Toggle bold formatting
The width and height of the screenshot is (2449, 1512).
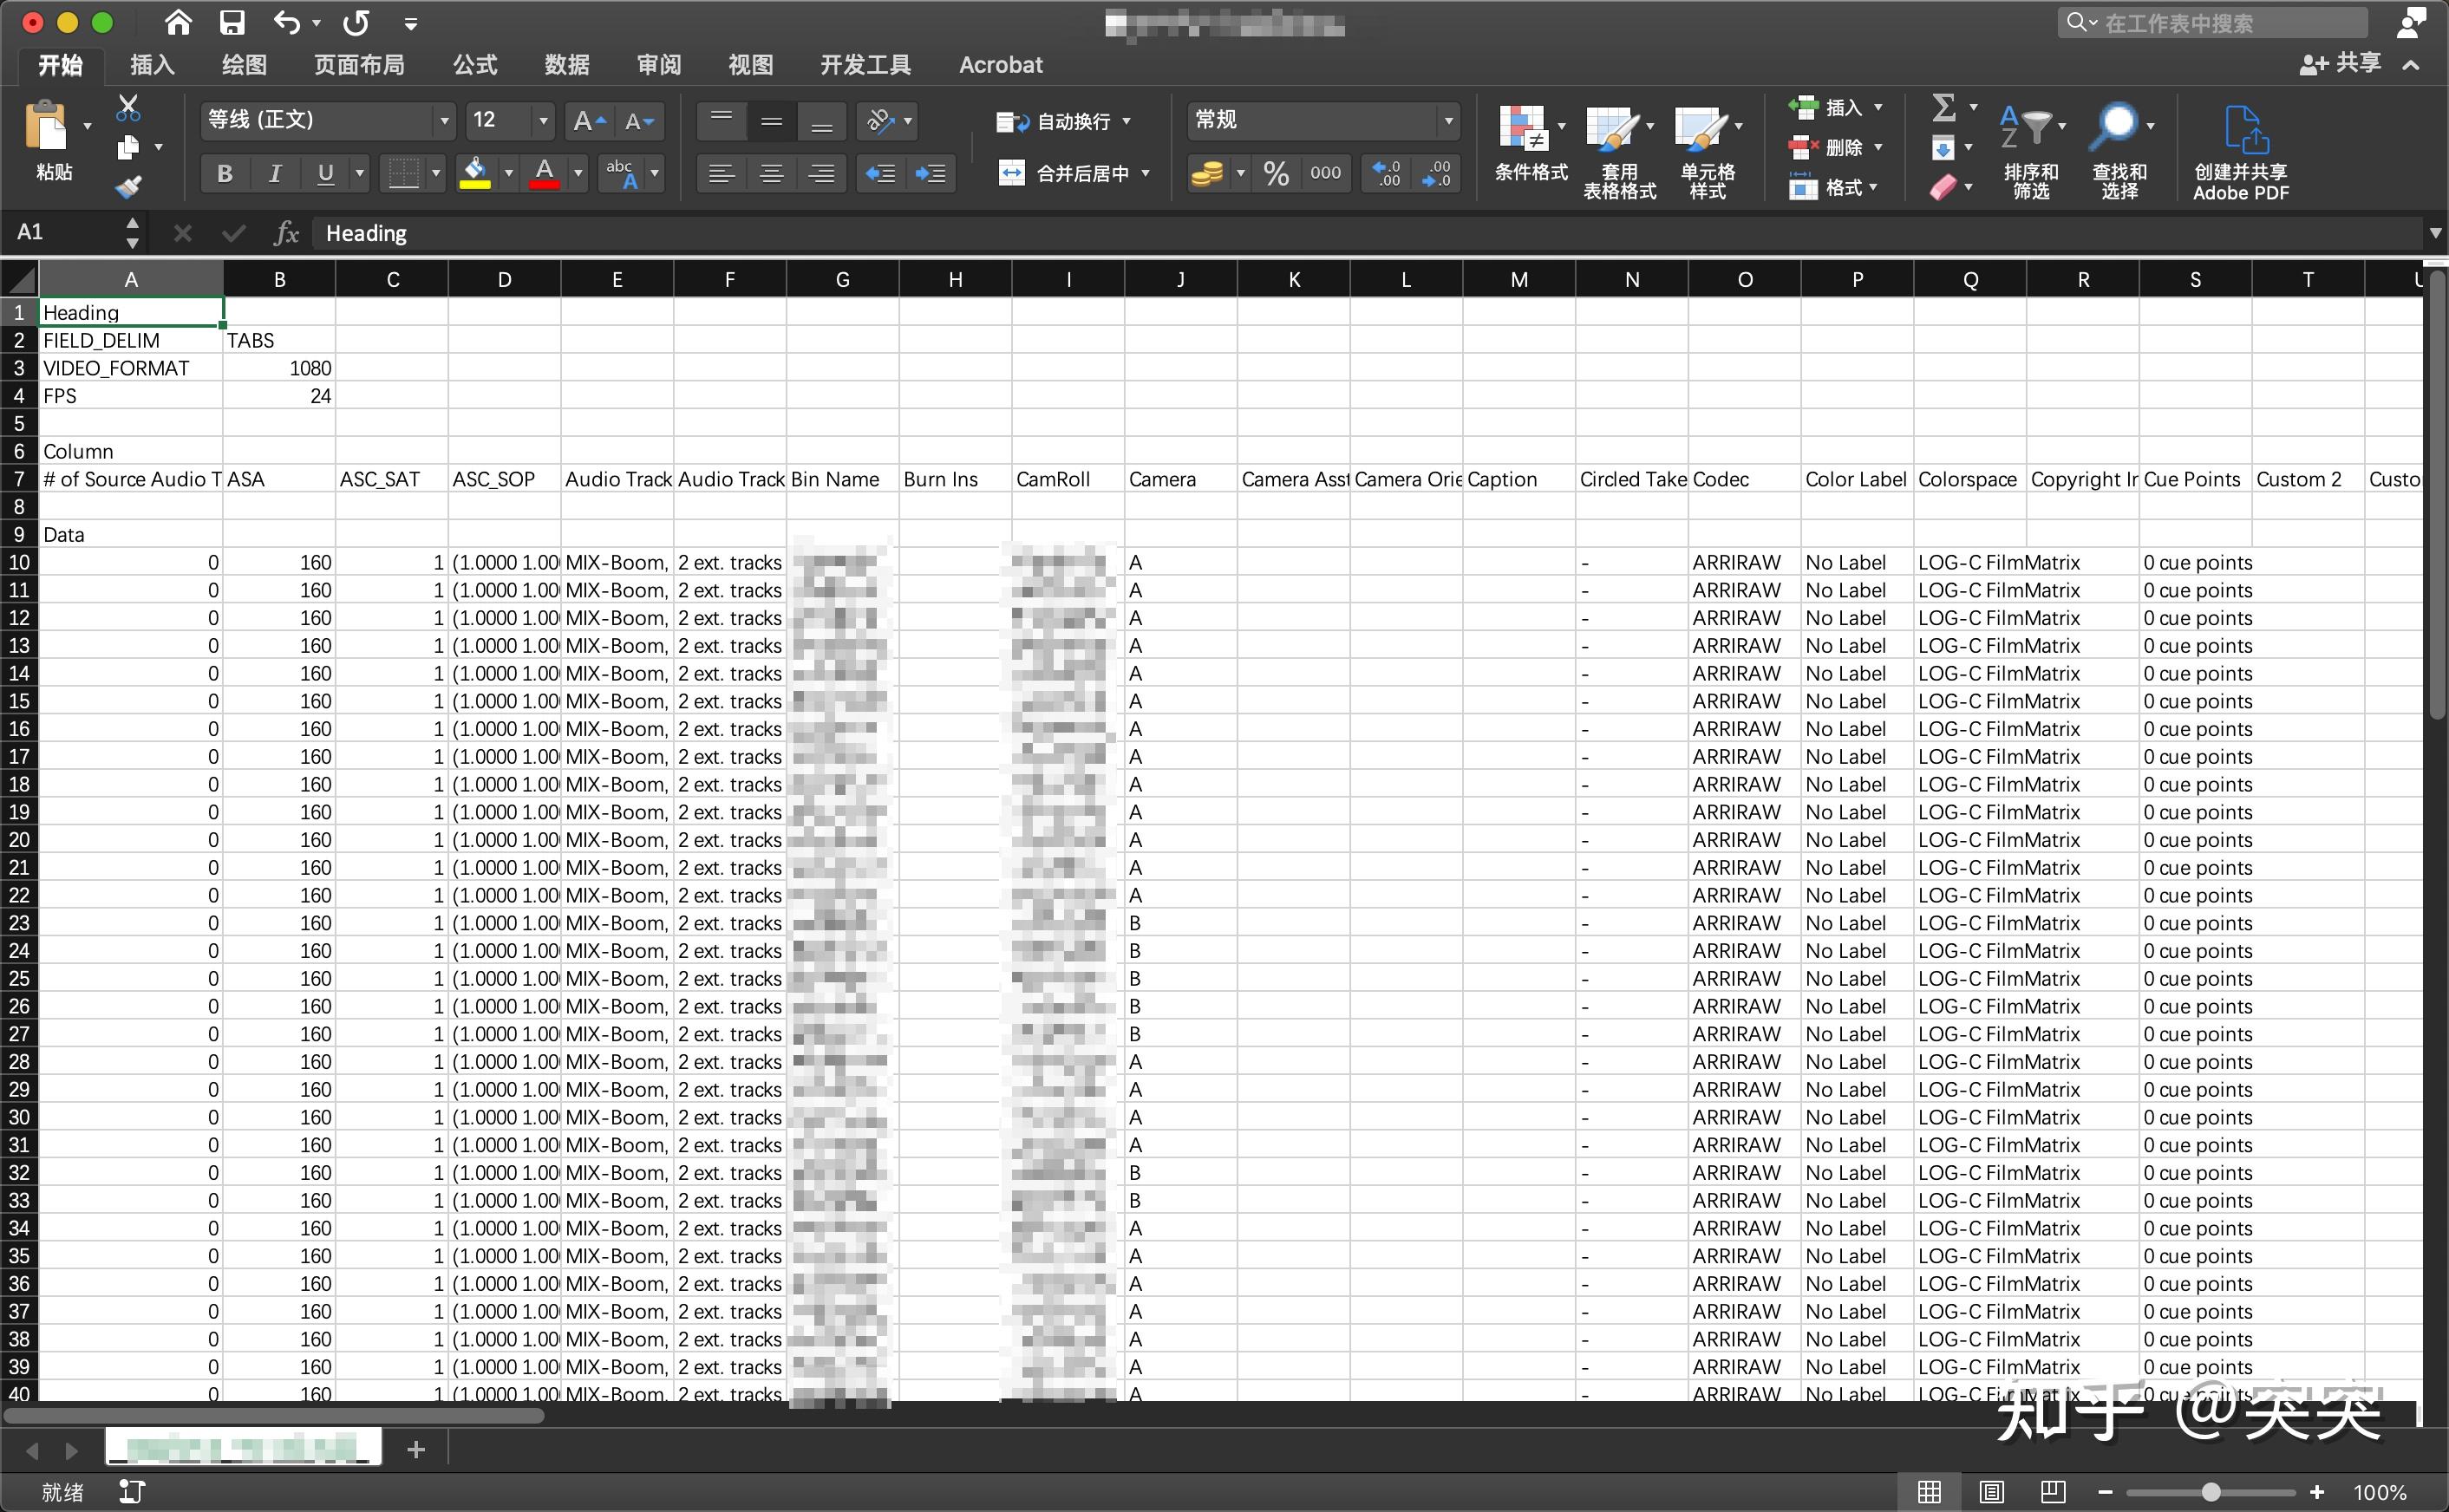coord(225,174)
